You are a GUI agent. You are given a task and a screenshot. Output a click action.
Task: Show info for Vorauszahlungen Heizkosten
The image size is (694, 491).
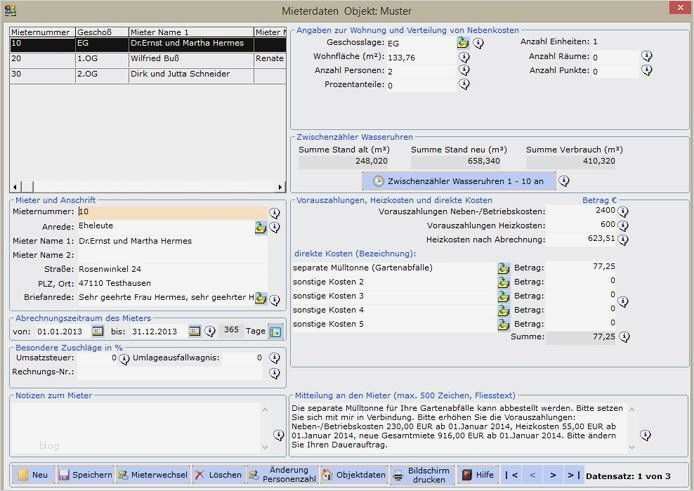[x=623, y=226]
